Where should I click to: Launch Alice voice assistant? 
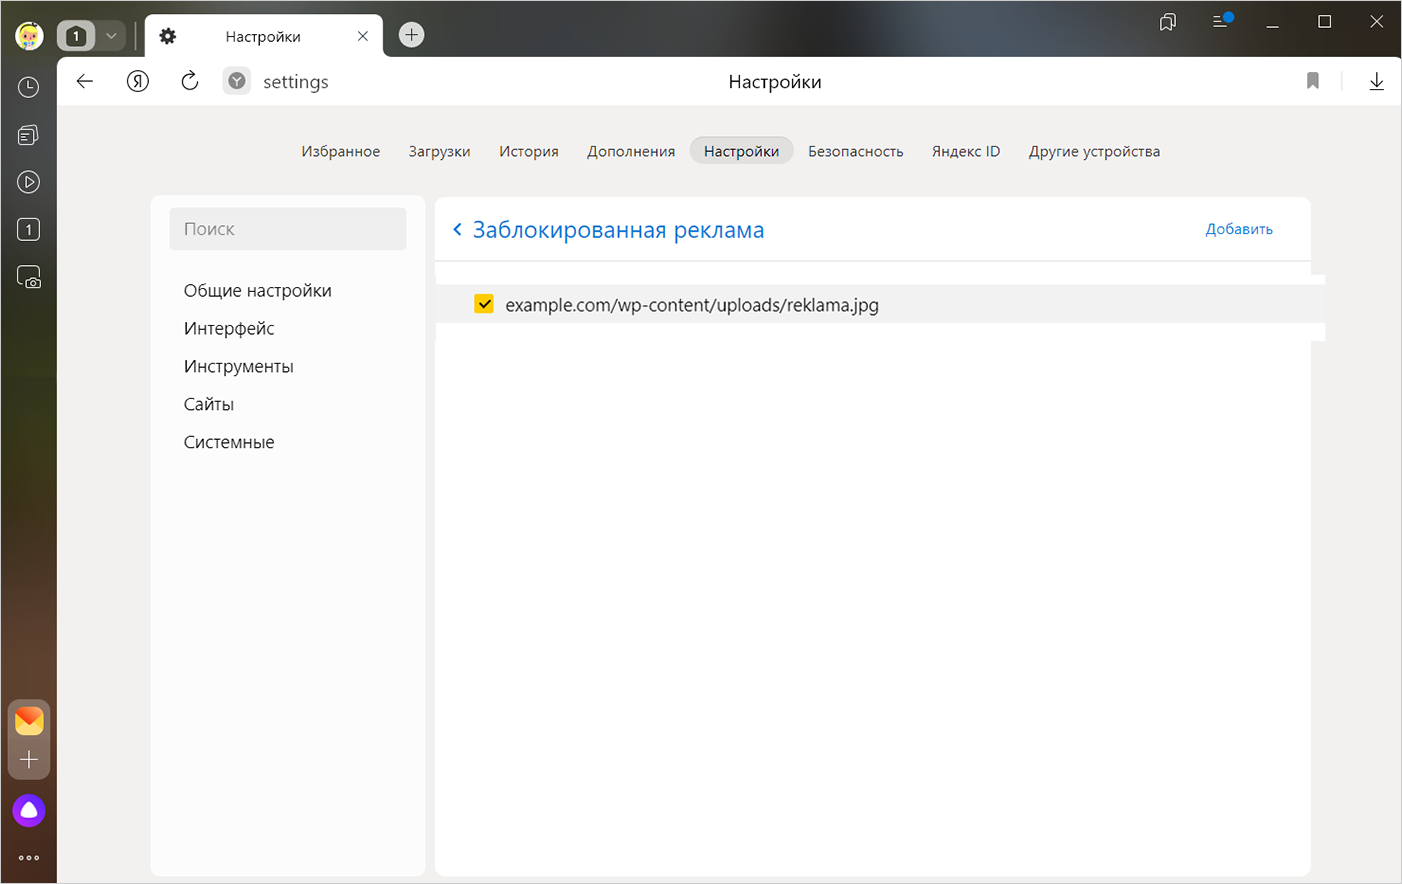29,811
